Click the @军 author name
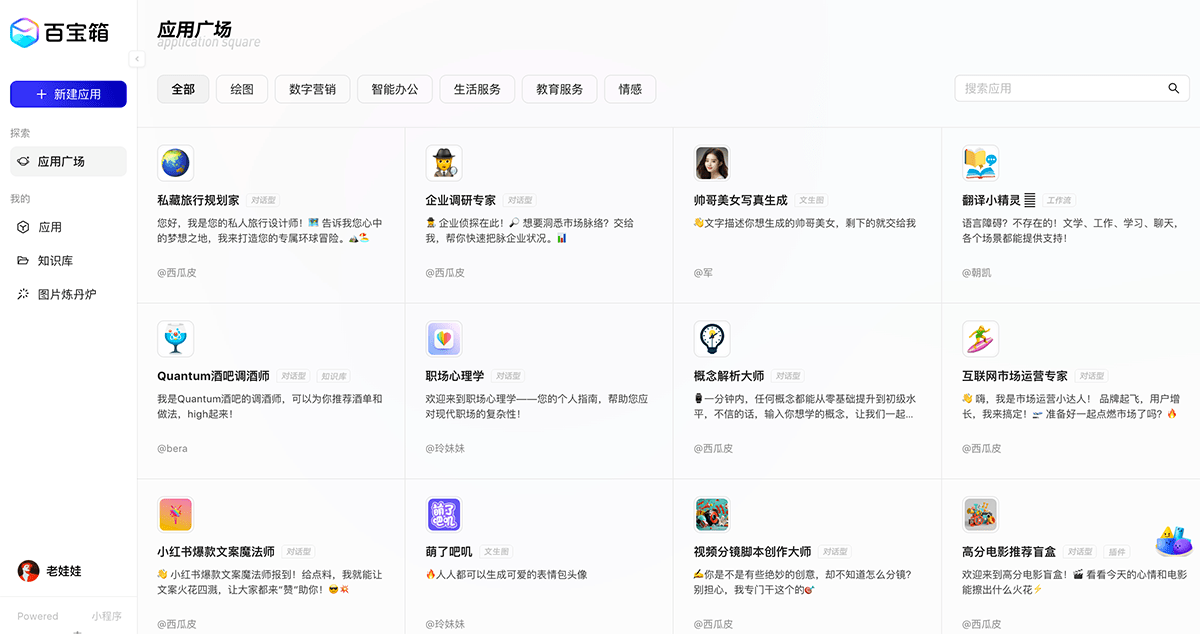Screen dimensions: 1200x634 (704, 272)
